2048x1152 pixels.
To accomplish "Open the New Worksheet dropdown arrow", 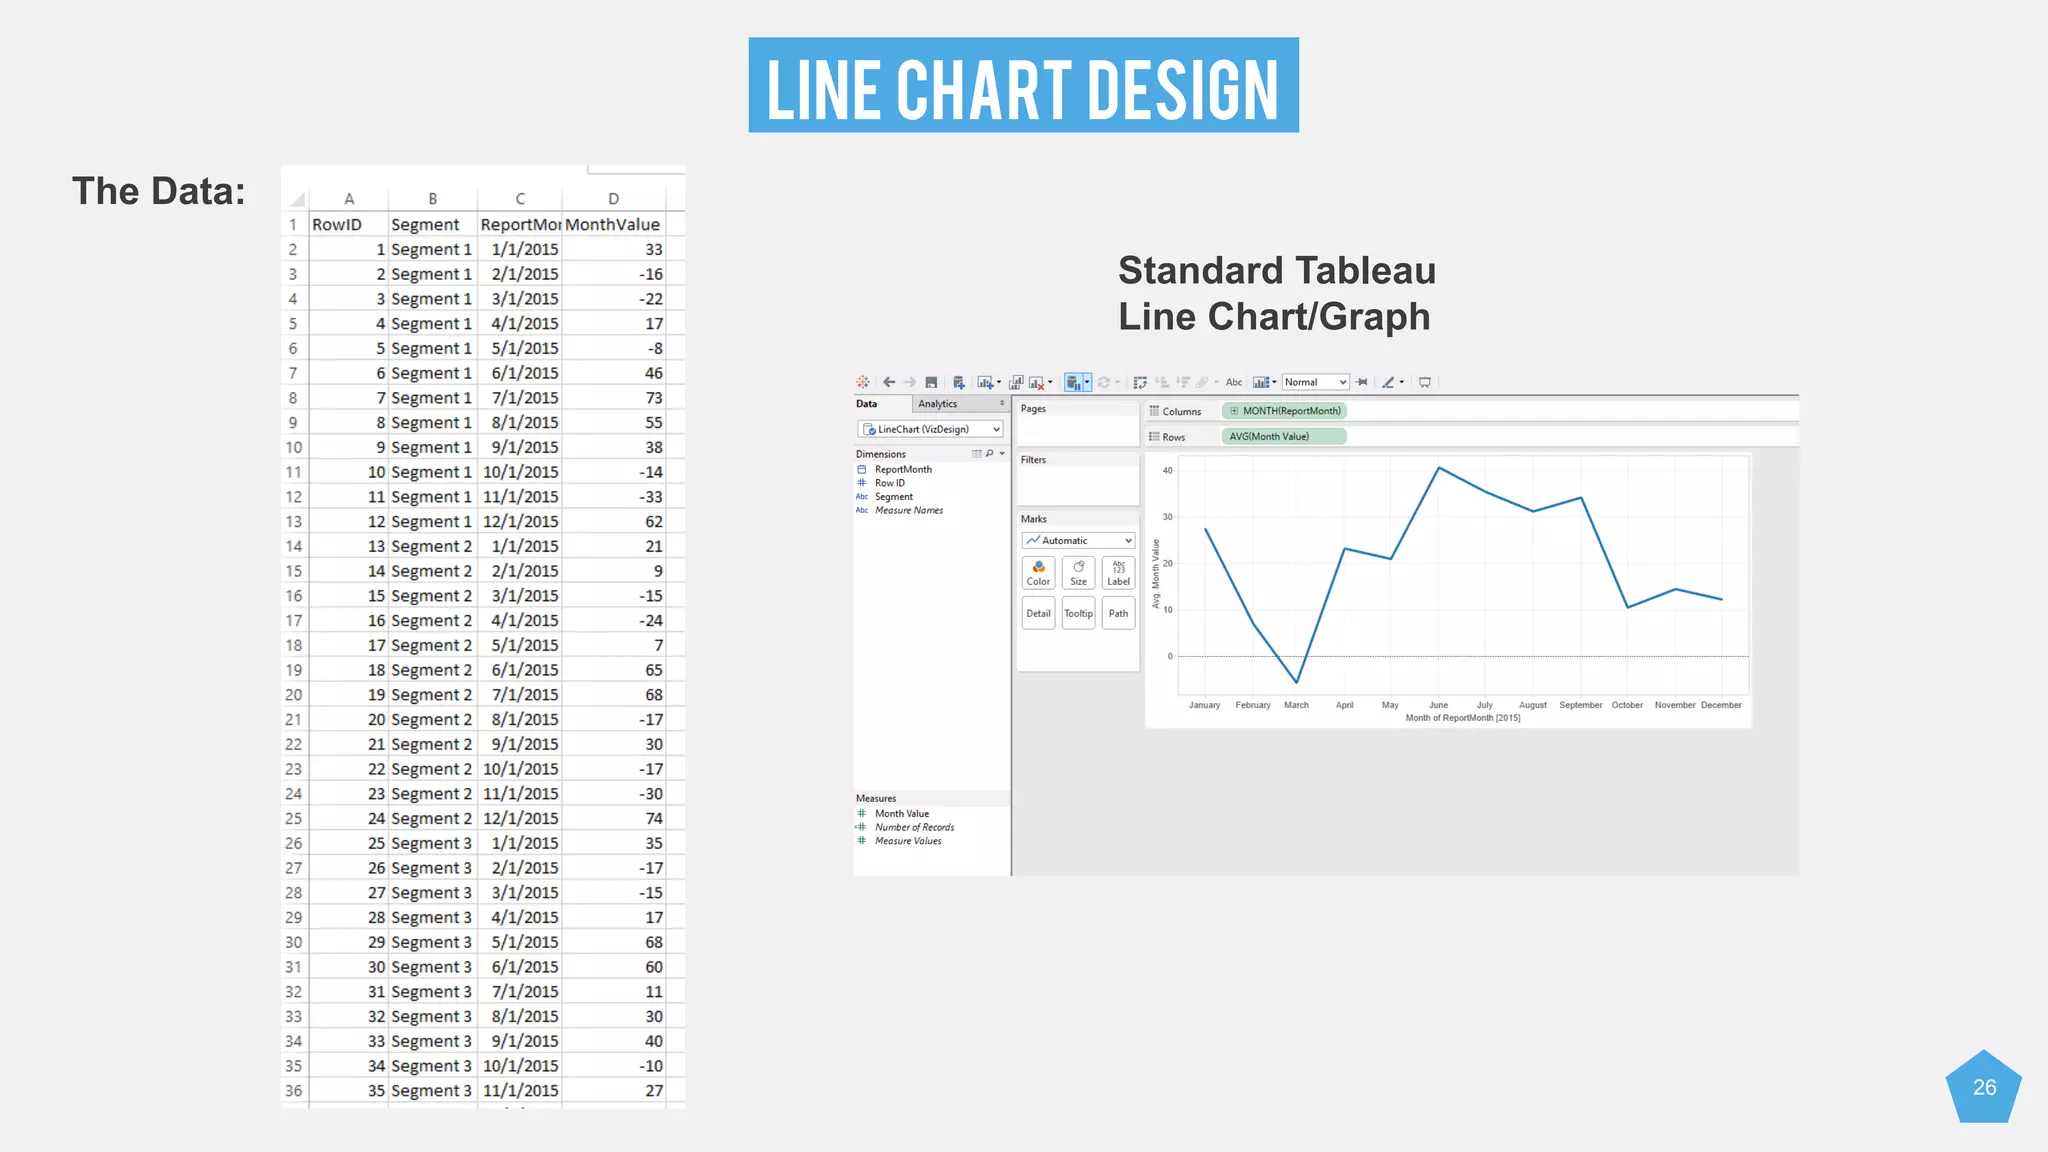I will point(999,382).
